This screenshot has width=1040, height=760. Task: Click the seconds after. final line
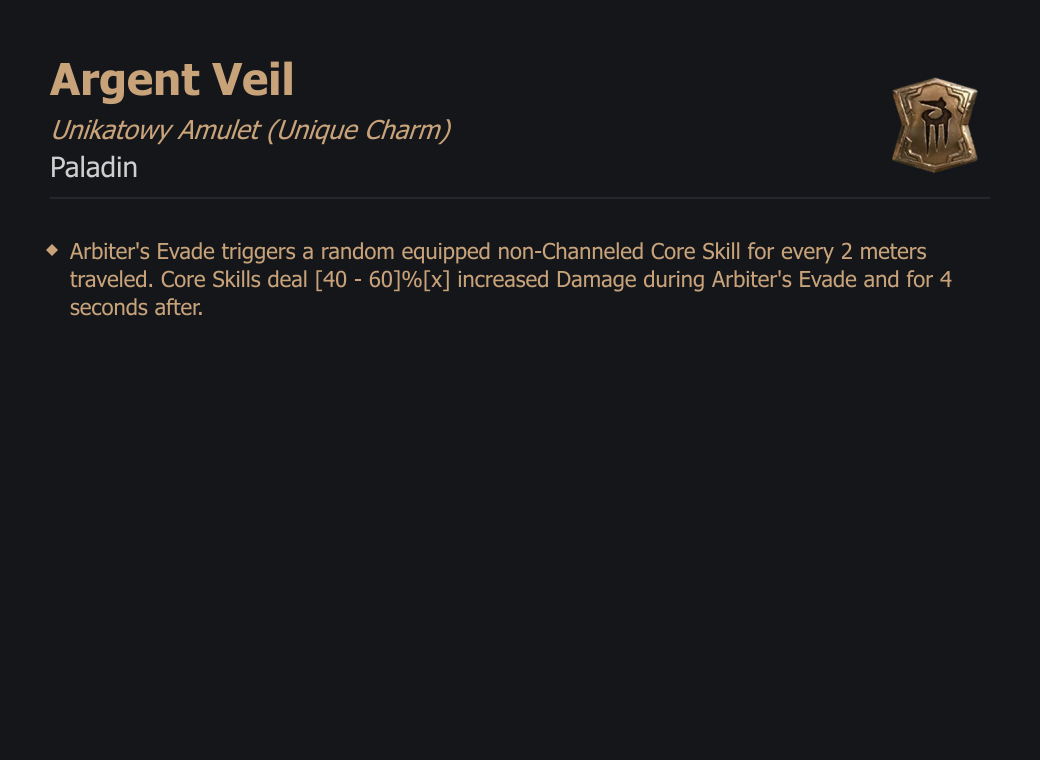pyautogui.click(x=137, y=307)
